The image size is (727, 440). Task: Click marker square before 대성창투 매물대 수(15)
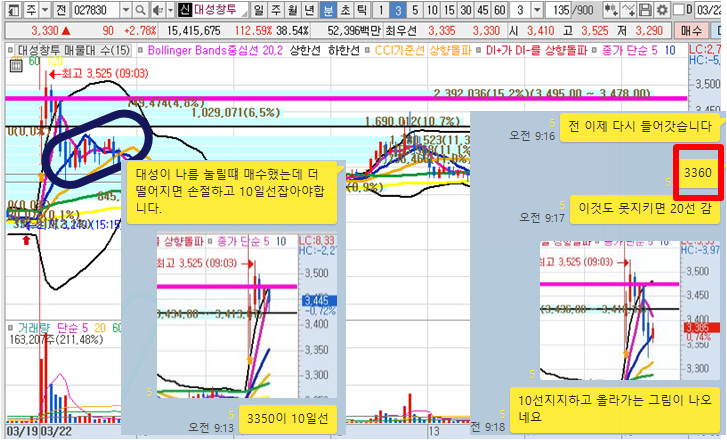[x=11, y=49]
